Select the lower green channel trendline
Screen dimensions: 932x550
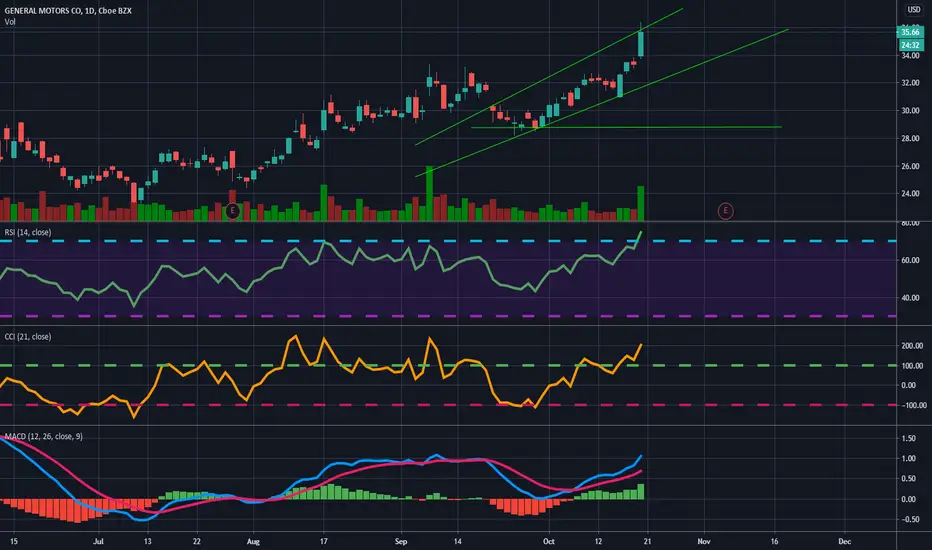click(x=602, y=102)
